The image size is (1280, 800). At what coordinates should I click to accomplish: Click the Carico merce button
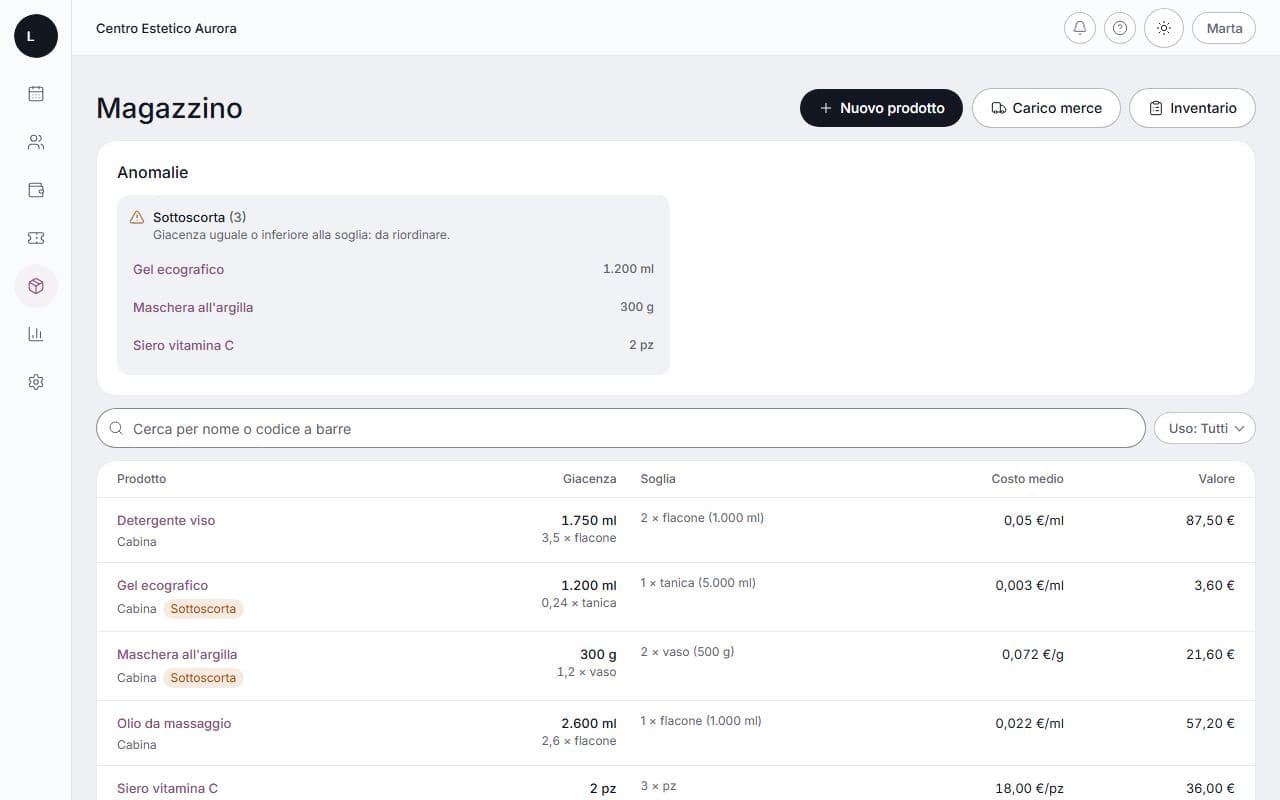1046,108
